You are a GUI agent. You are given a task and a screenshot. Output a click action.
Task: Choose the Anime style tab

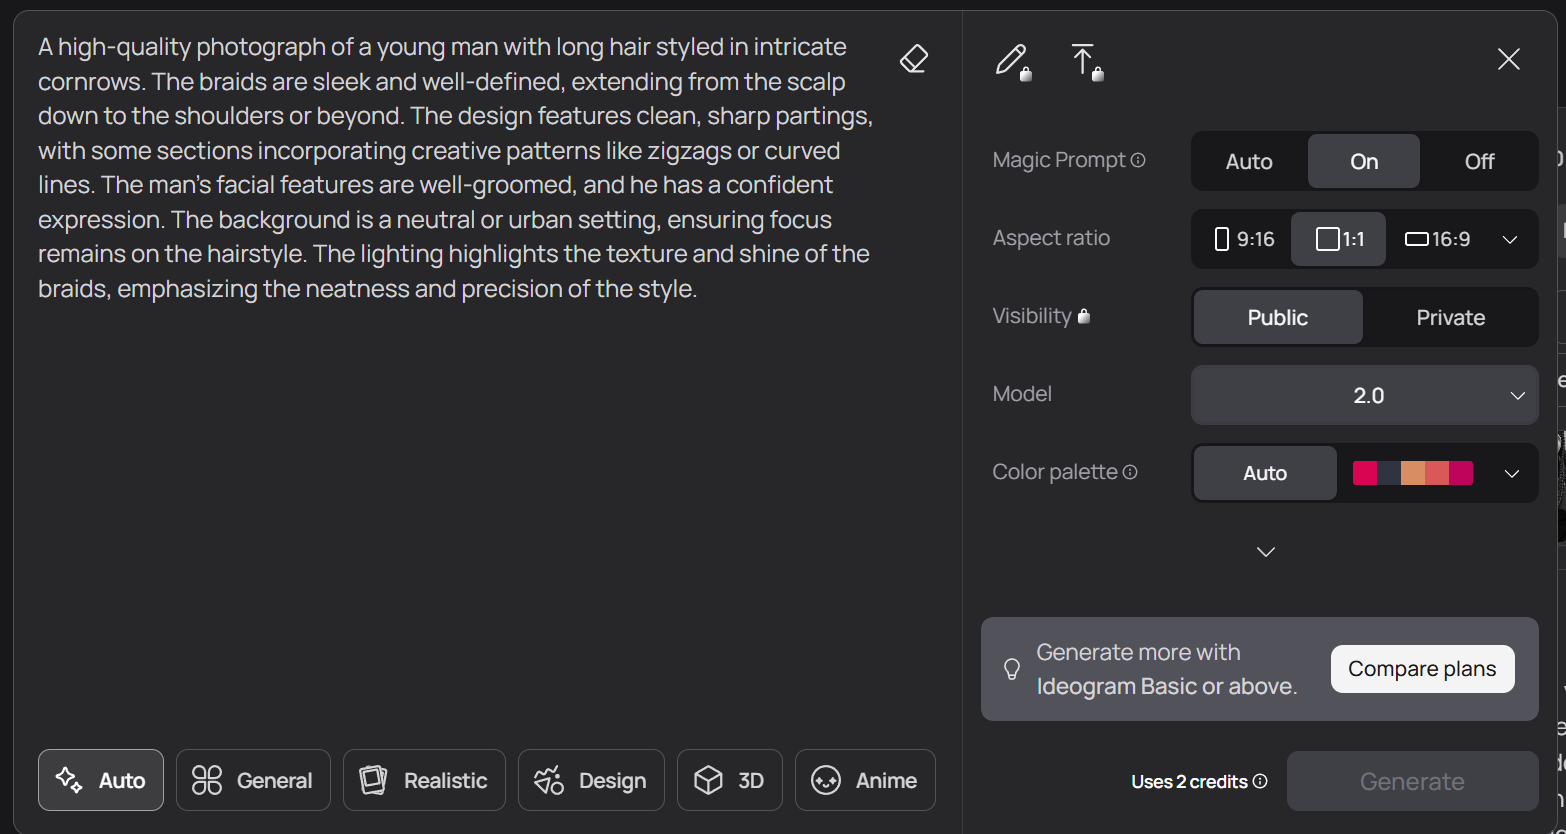[x=865, y=780]
